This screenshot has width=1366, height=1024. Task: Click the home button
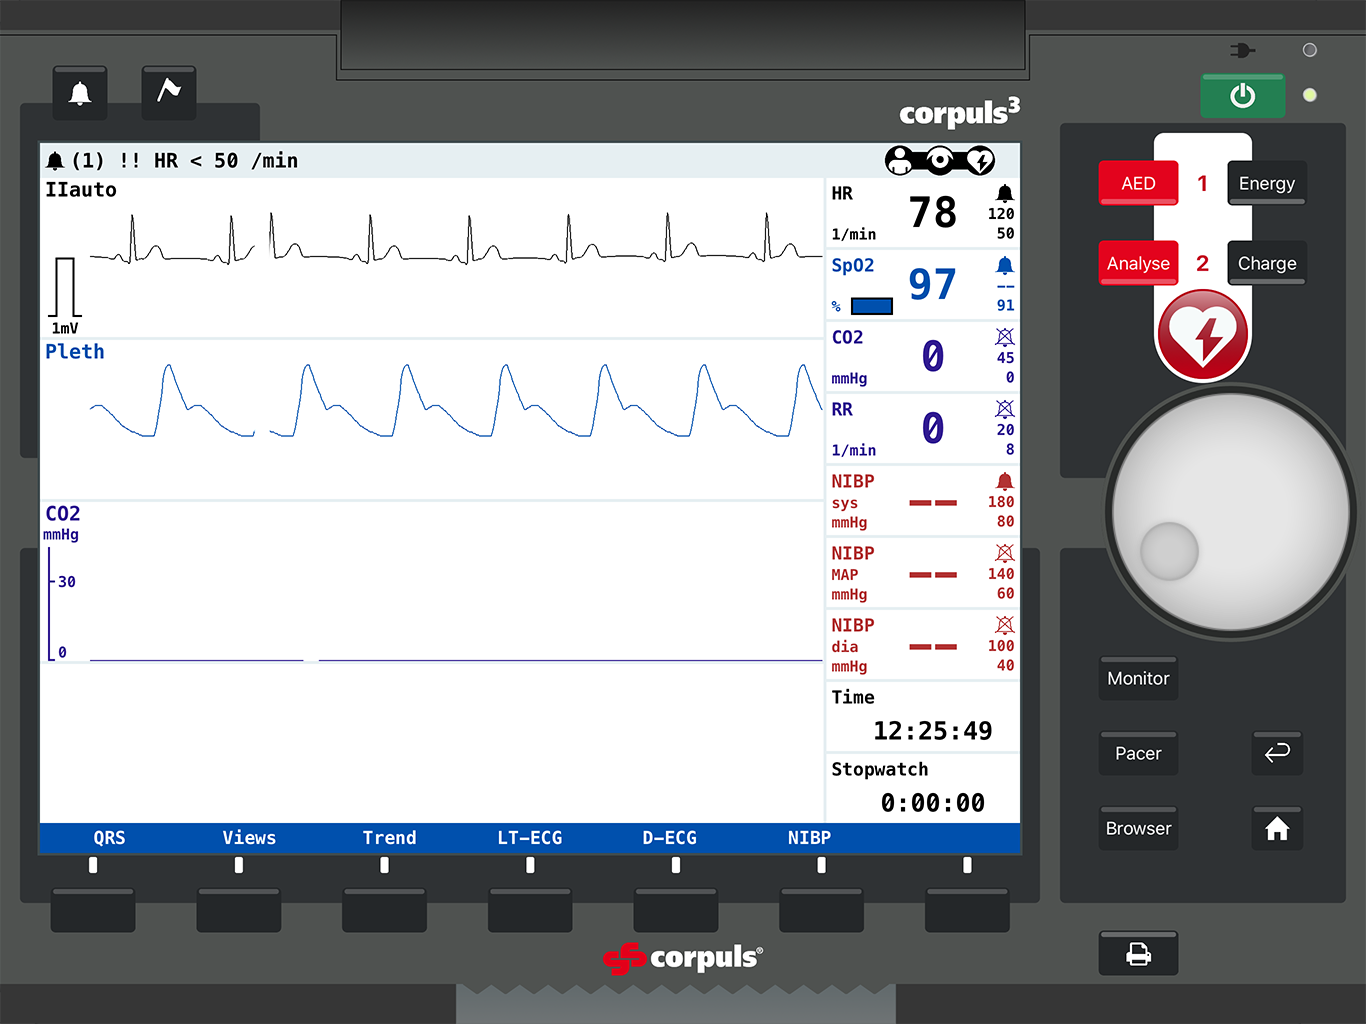pyautogui.click(x=1277, y=829)
